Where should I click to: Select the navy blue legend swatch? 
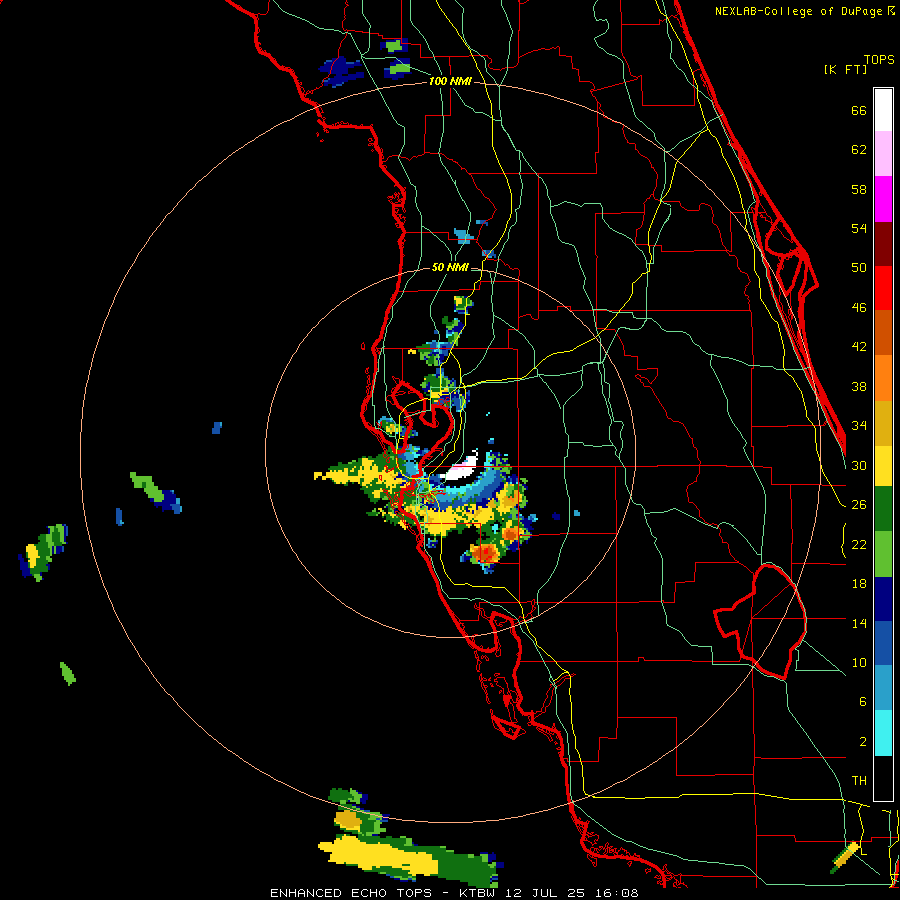tap(883, 599)
